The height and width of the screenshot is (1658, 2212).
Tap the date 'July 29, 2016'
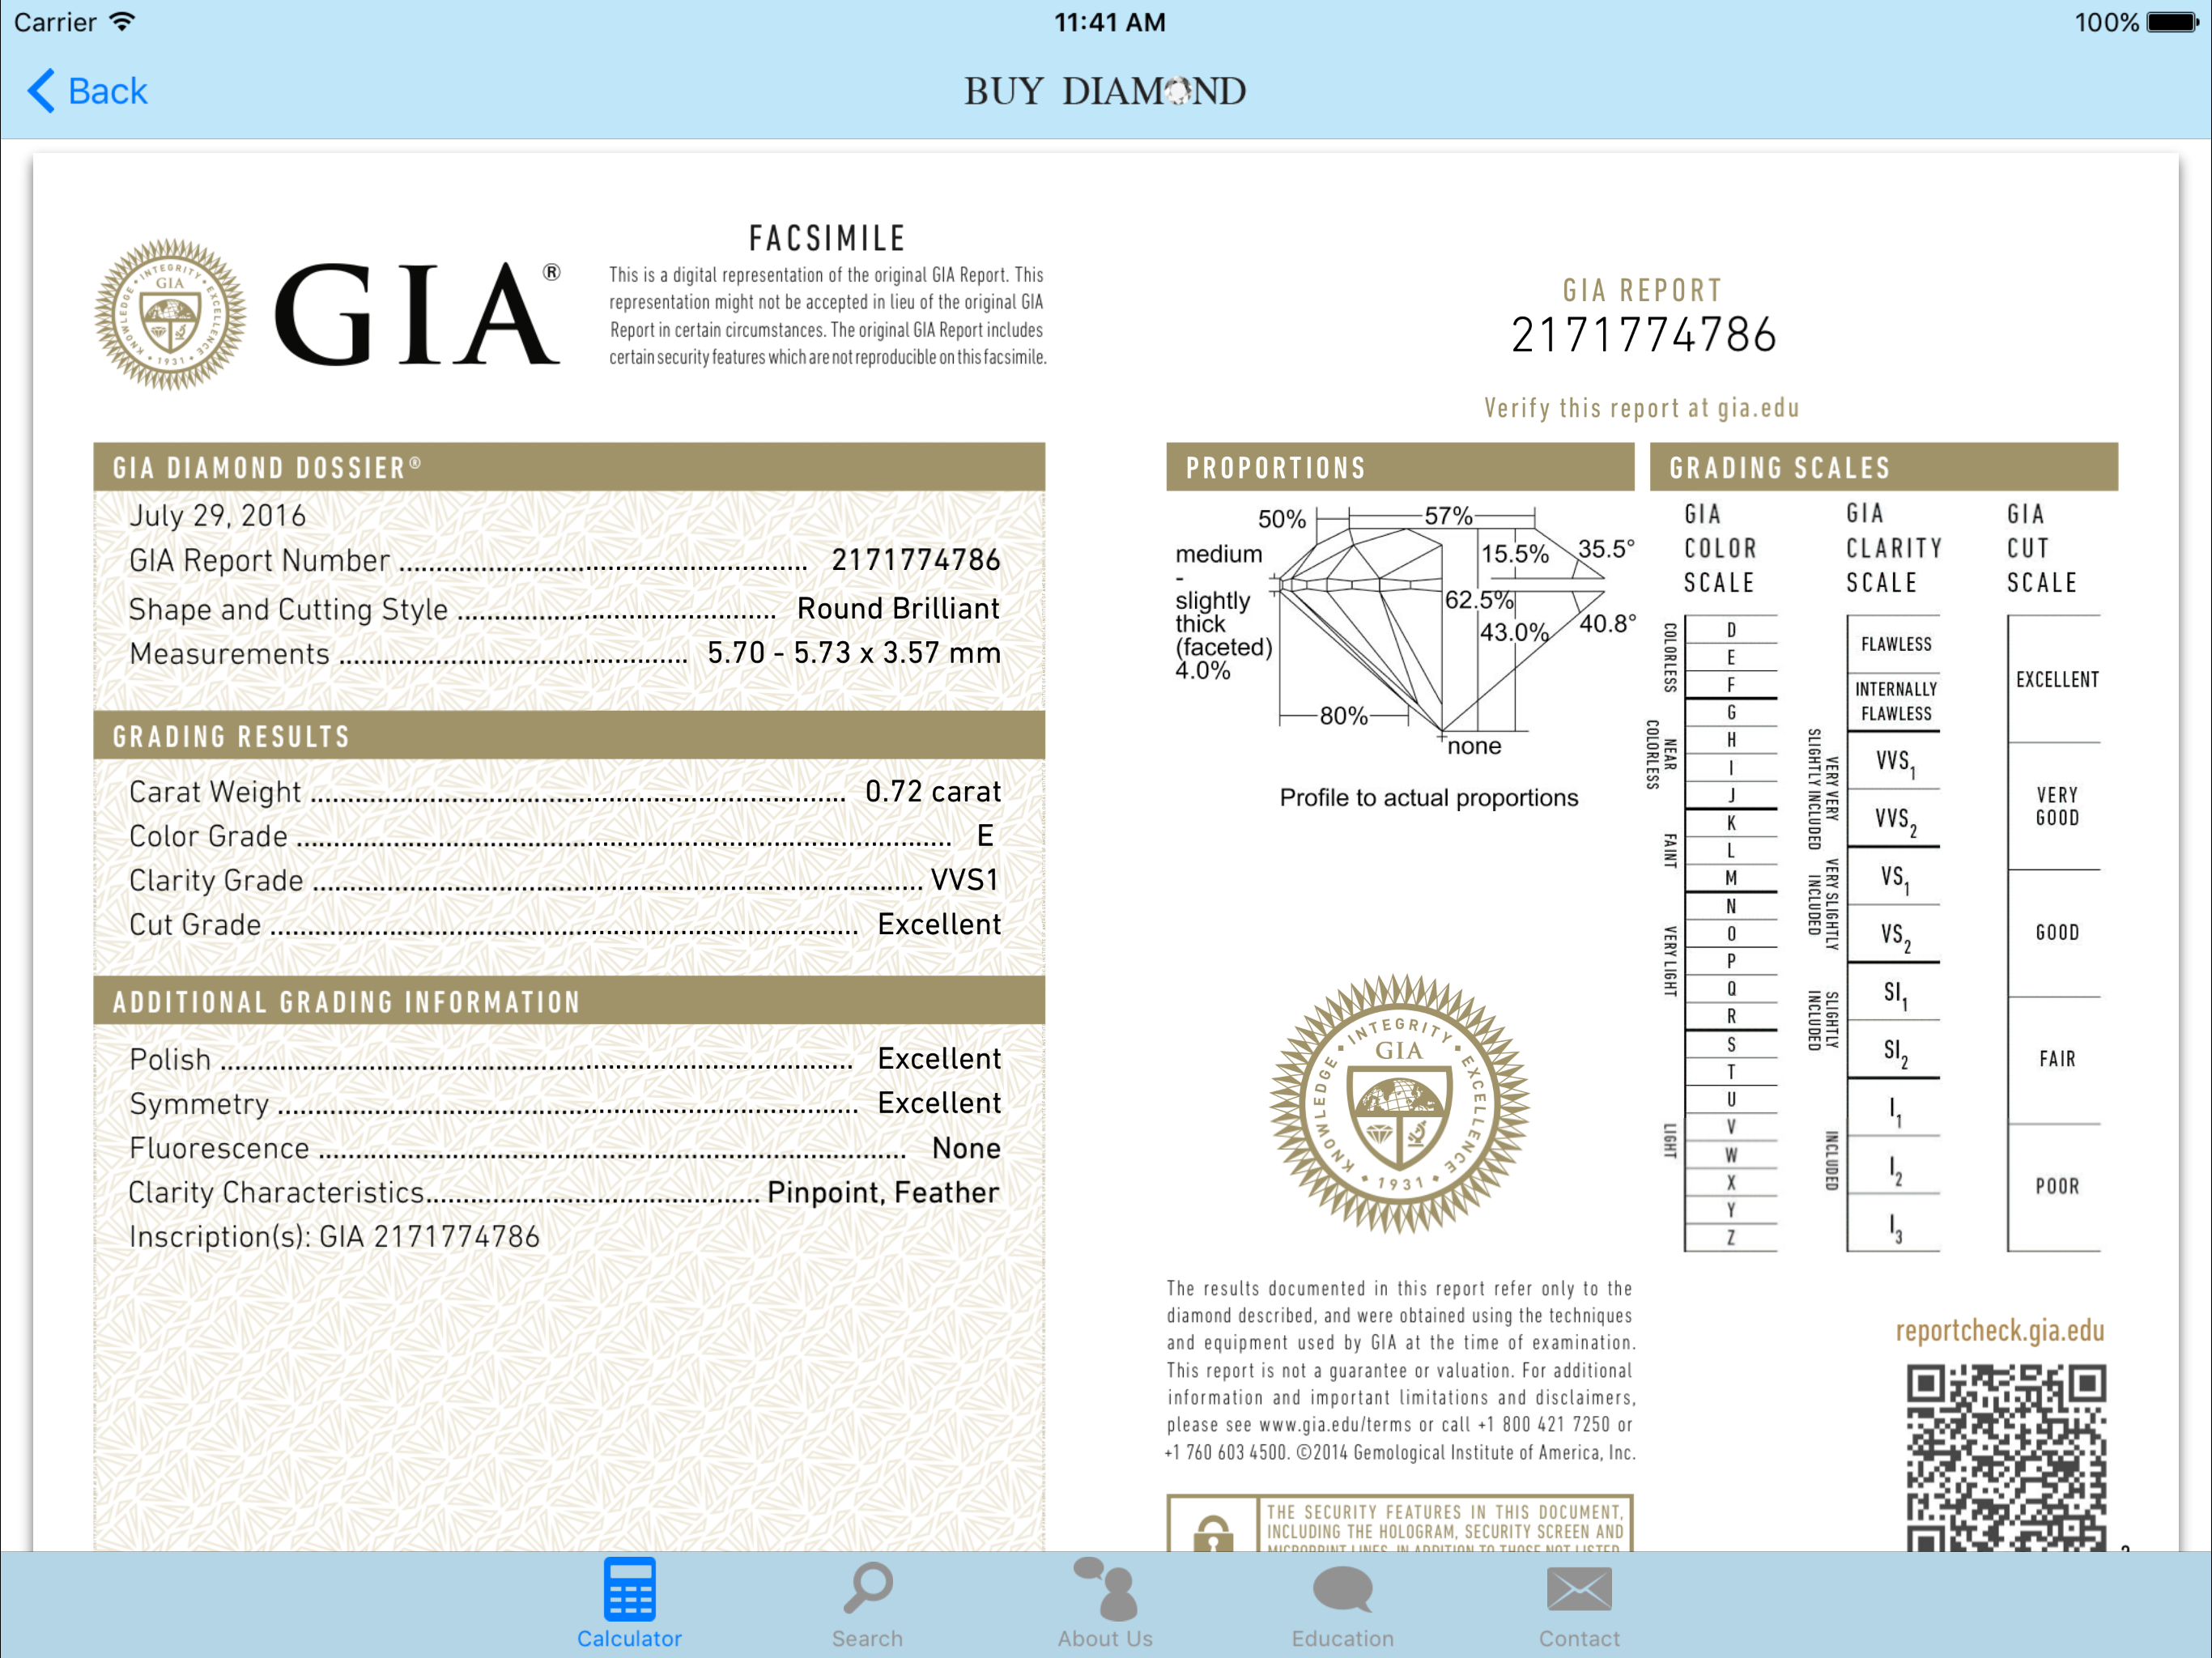[x=217, y=516]
